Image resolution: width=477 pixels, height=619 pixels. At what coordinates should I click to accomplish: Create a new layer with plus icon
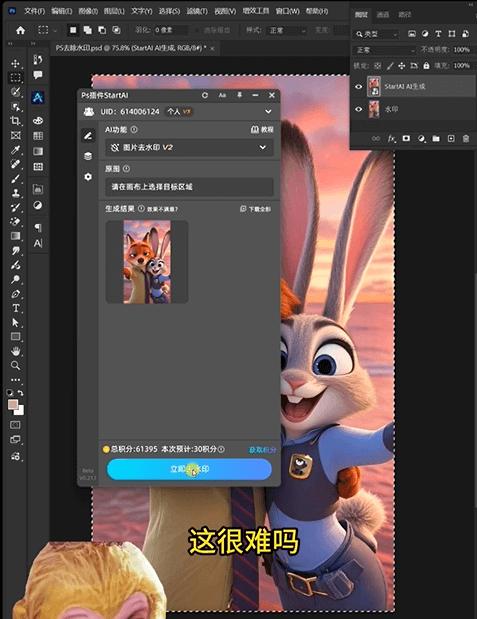point(451,138)
